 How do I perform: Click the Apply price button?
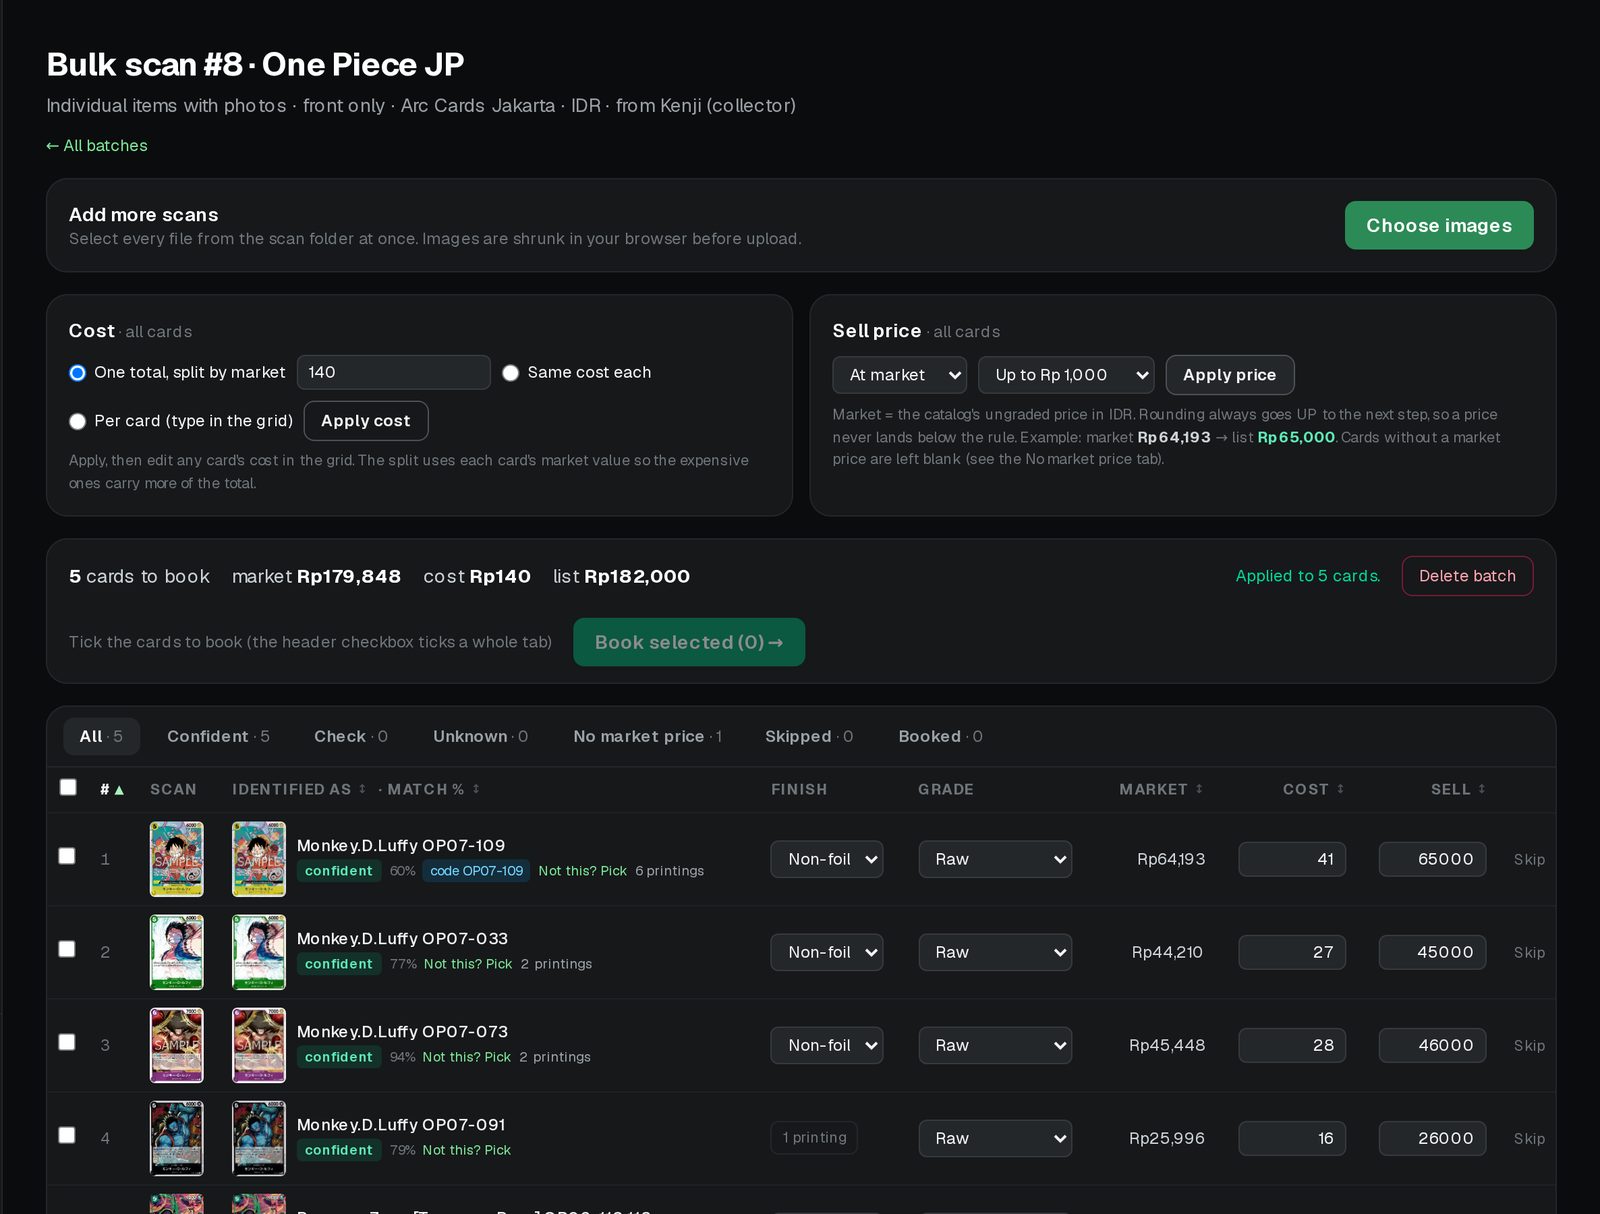pos(1230,375)
